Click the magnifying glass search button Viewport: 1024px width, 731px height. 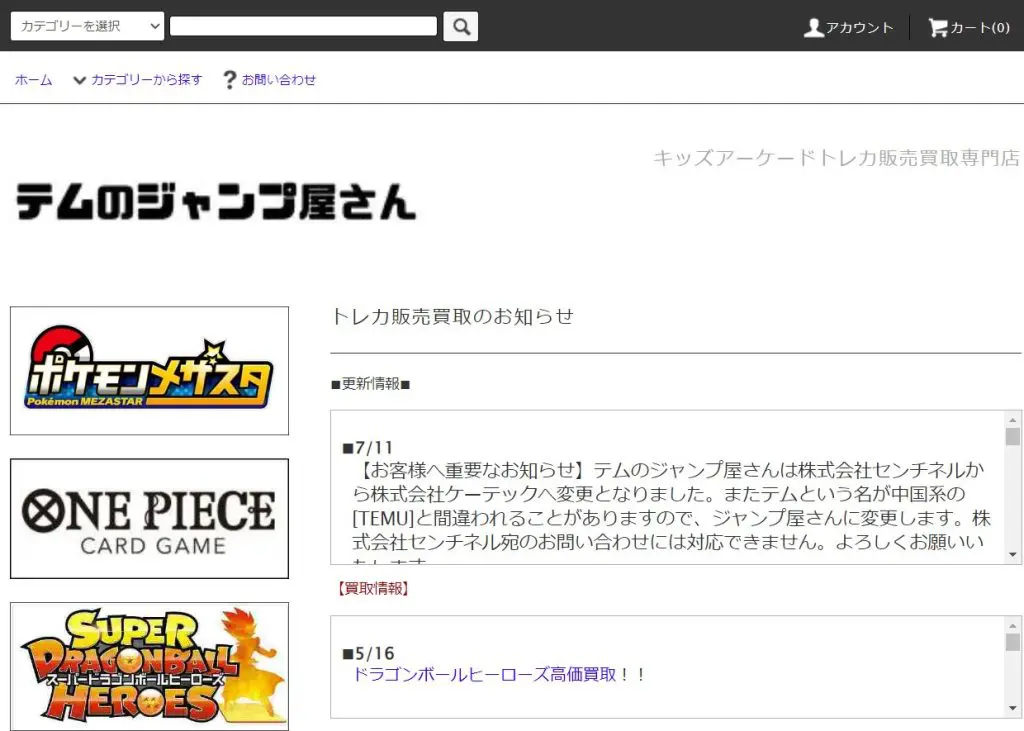pyautogui.click(x=460, y=26)
